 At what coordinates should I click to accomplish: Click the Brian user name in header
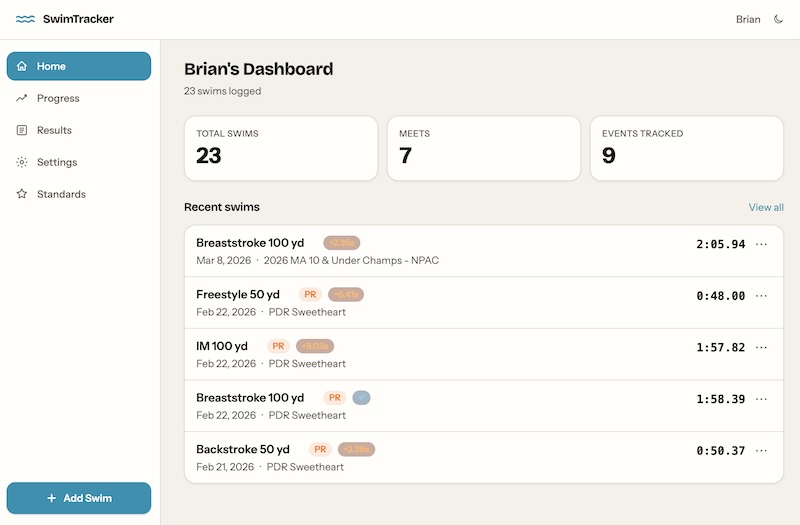point(747,19)
